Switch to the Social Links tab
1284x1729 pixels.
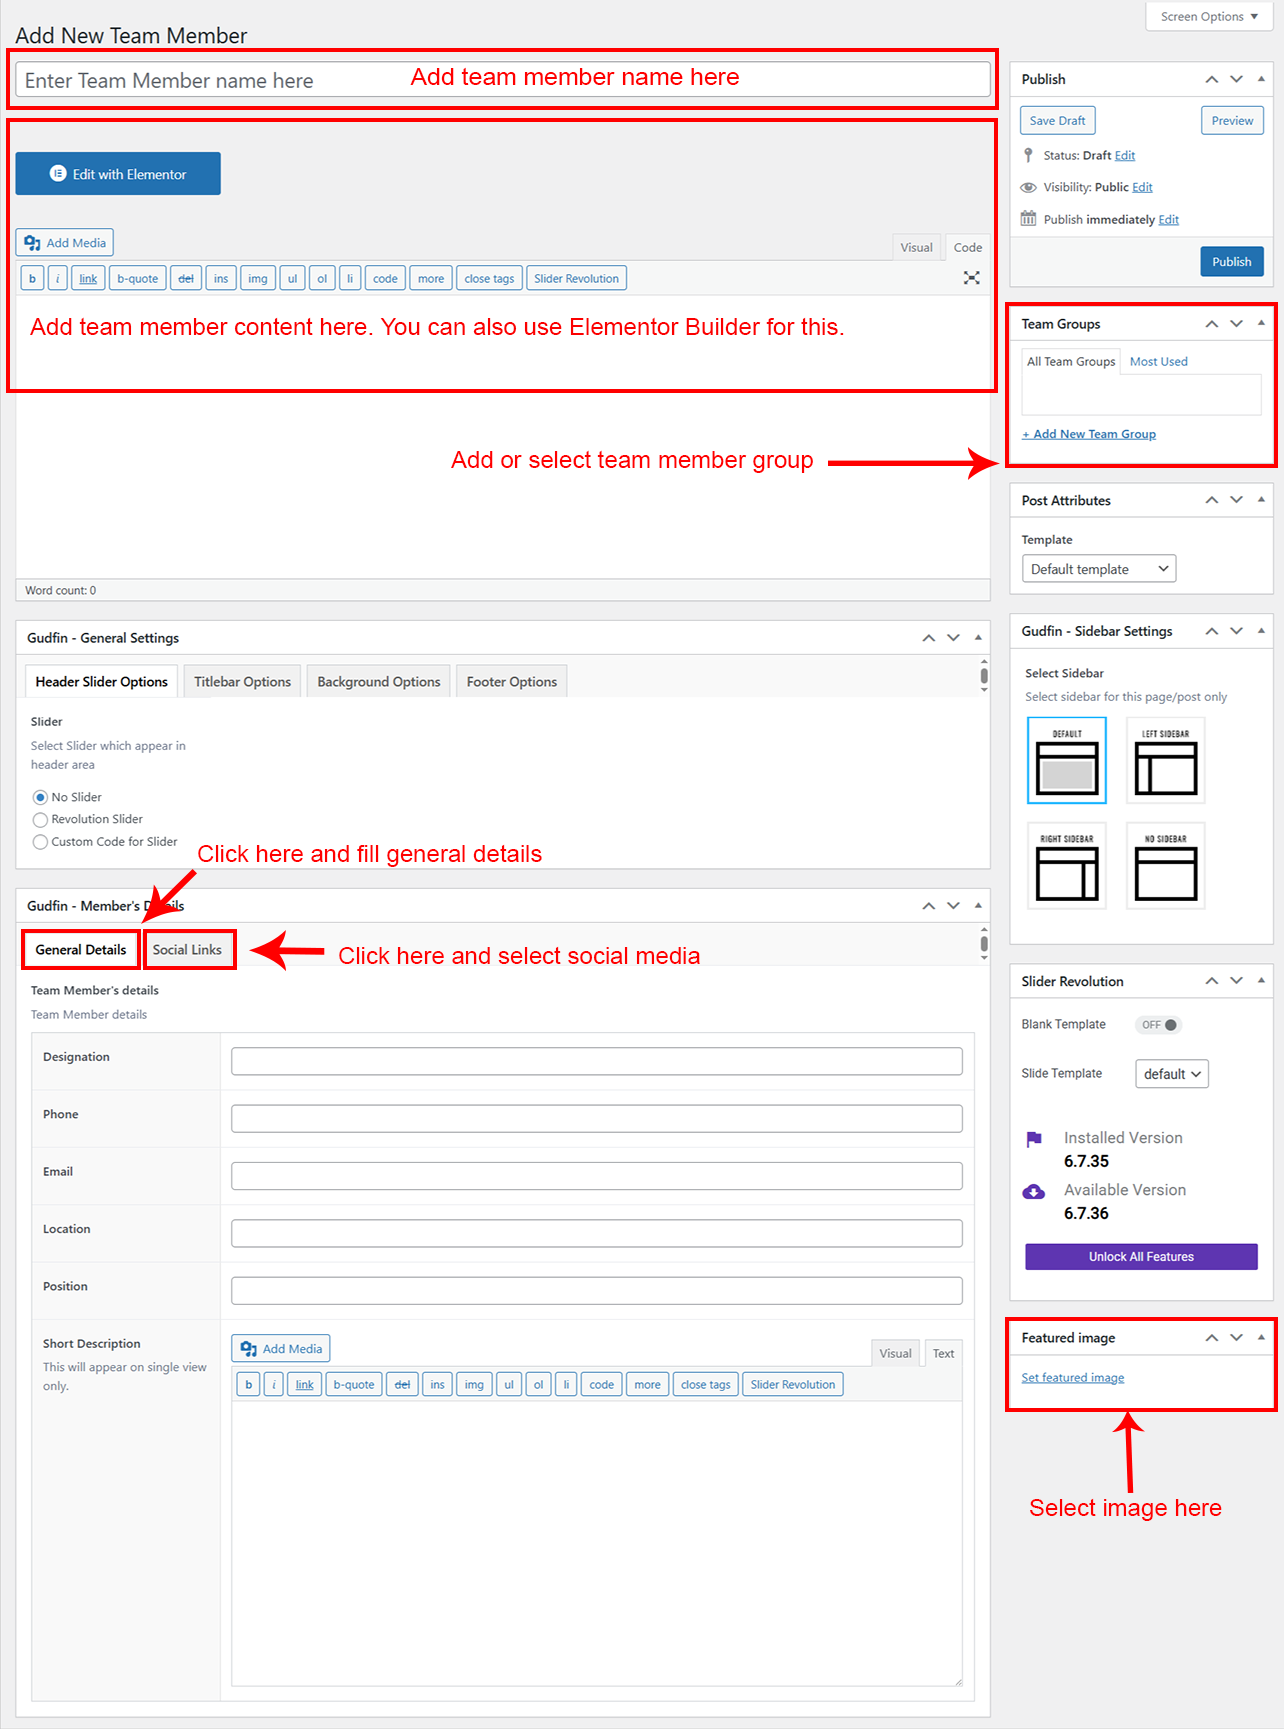click(188, 950)
